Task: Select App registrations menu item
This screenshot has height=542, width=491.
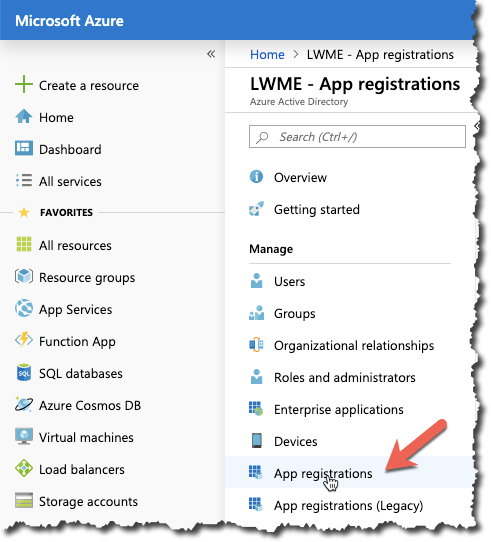Action: (349, 473)
